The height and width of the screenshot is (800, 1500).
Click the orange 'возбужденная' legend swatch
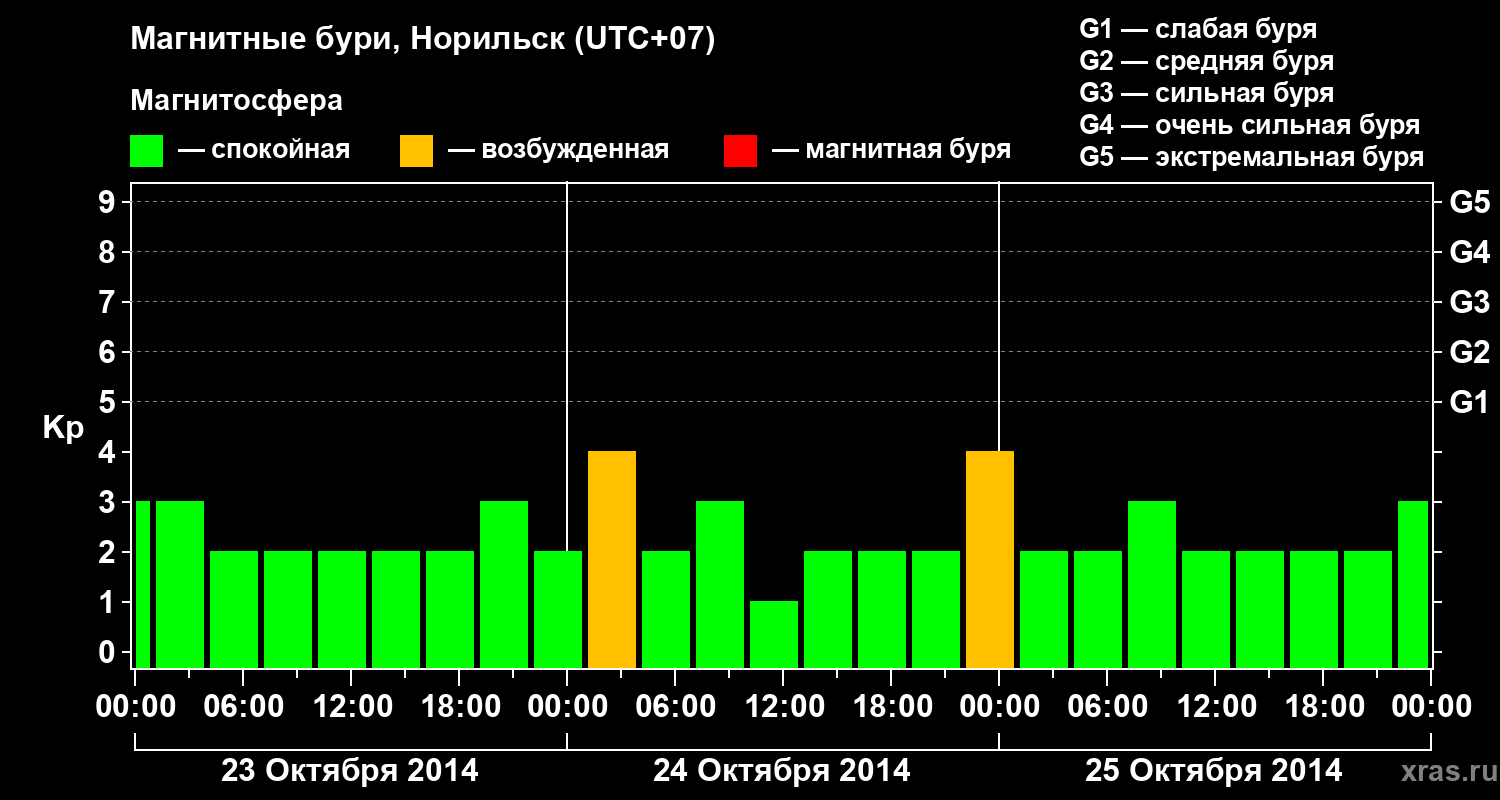tap(416, 151)
